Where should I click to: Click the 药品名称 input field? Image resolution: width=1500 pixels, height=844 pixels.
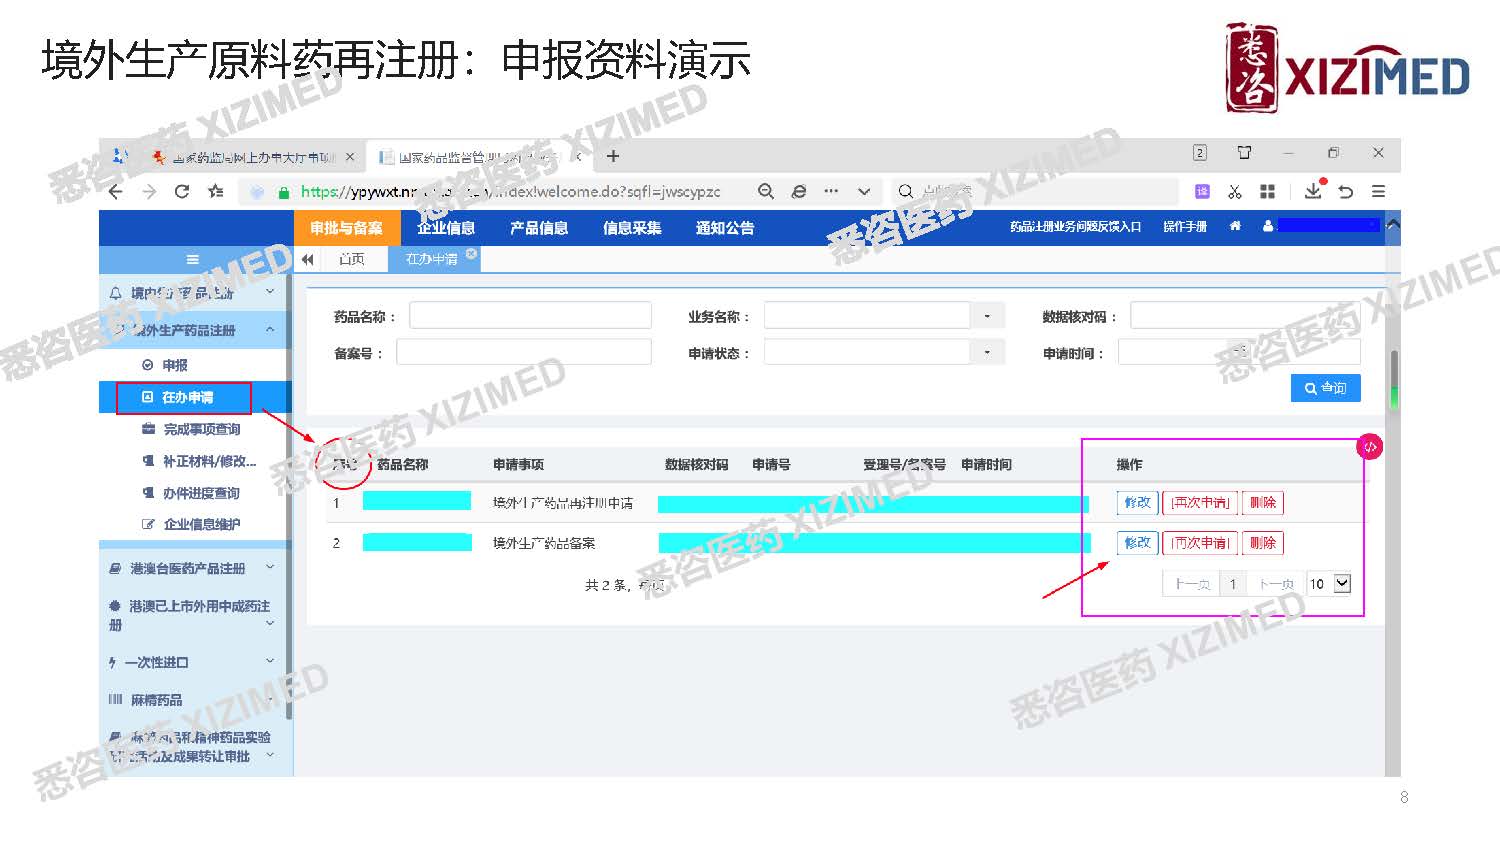point(530,316)
